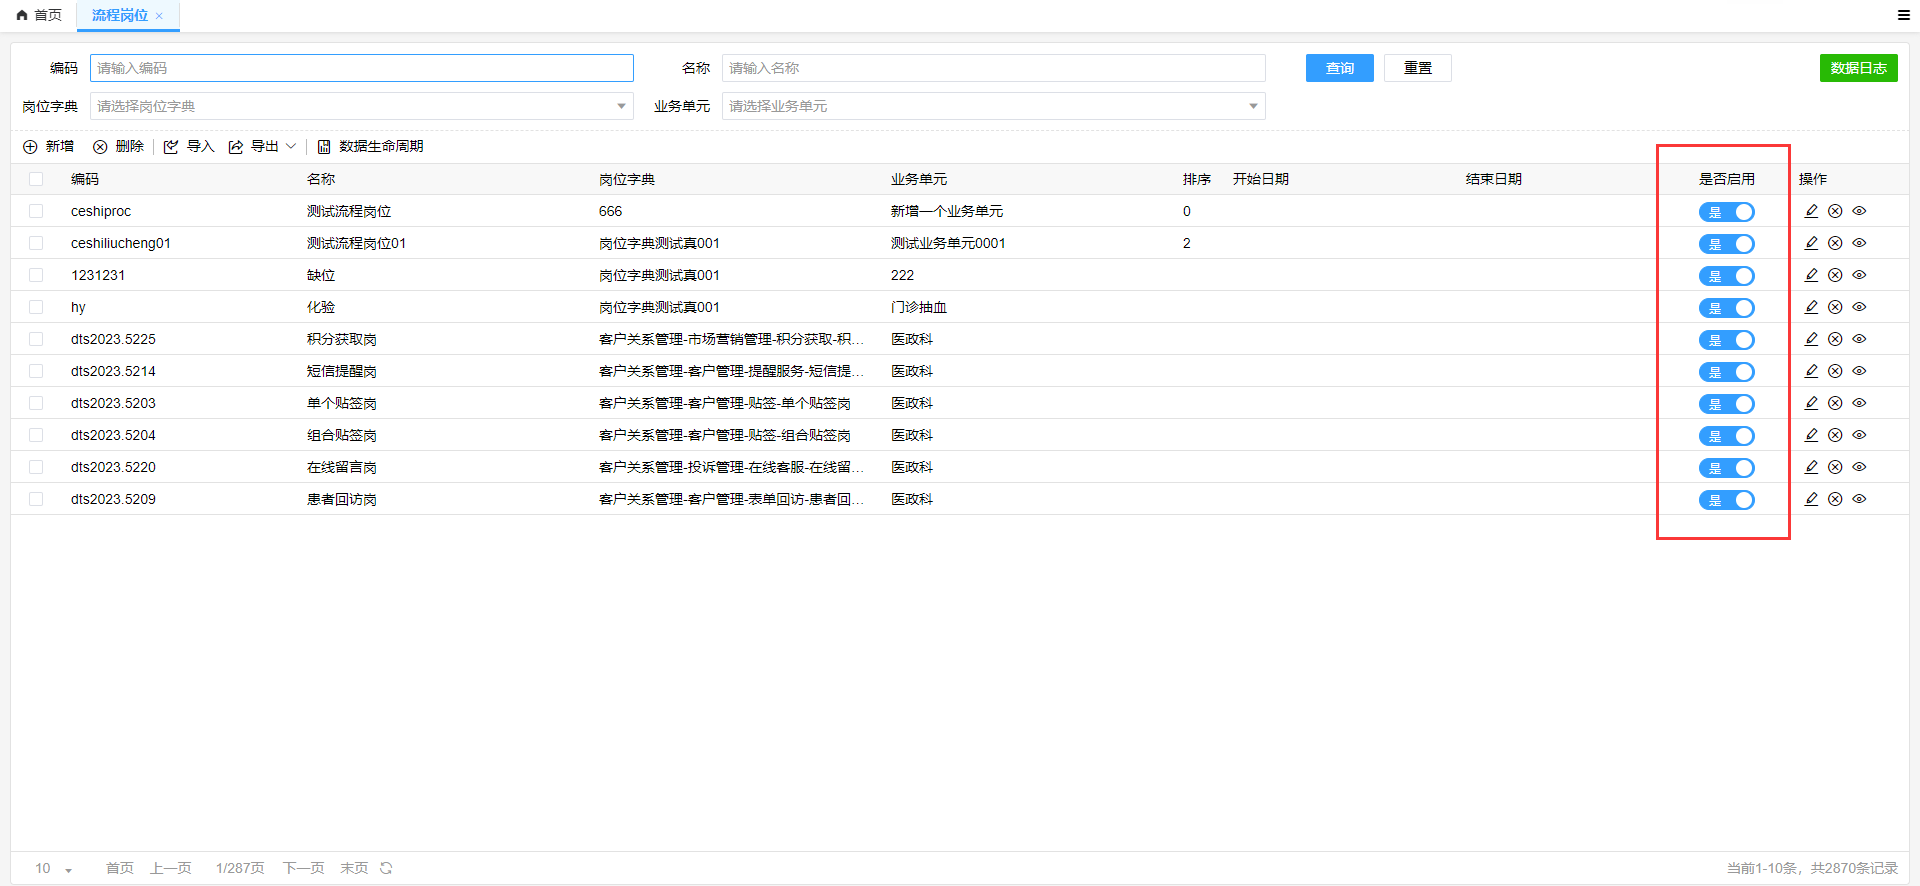This screenshot has height=886, width=1920.
Task: Click the 新增一个业务单元 cell
Action: coord(947,211)
